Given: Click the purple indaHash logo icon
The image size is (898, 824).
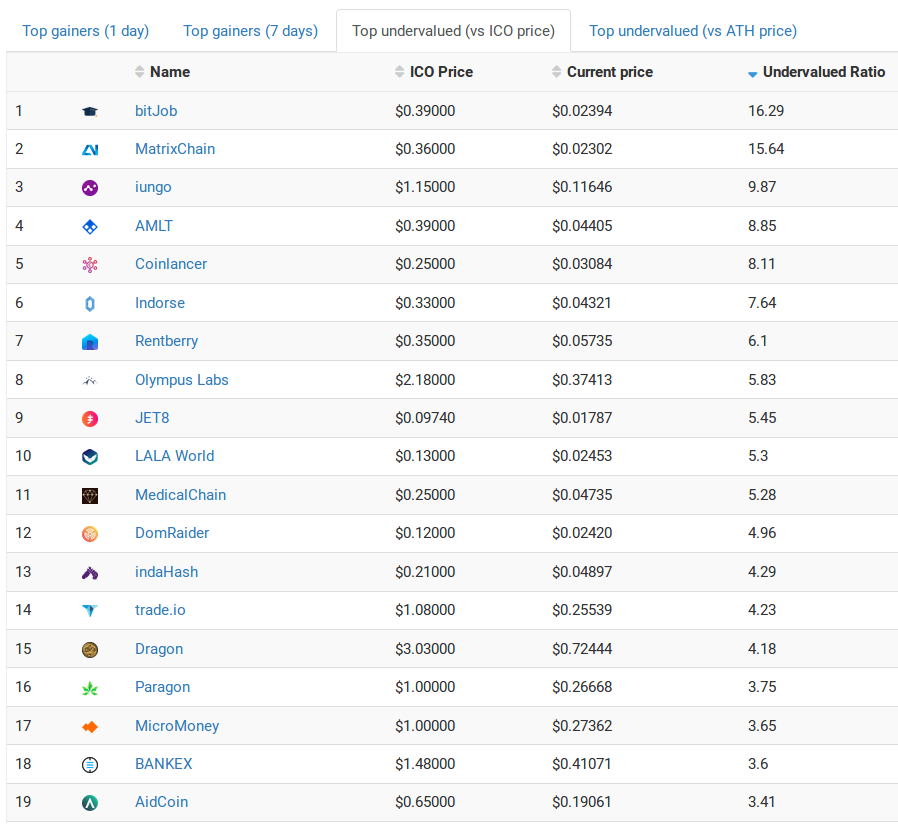Looking at the screenshot, I should point(90,573).
